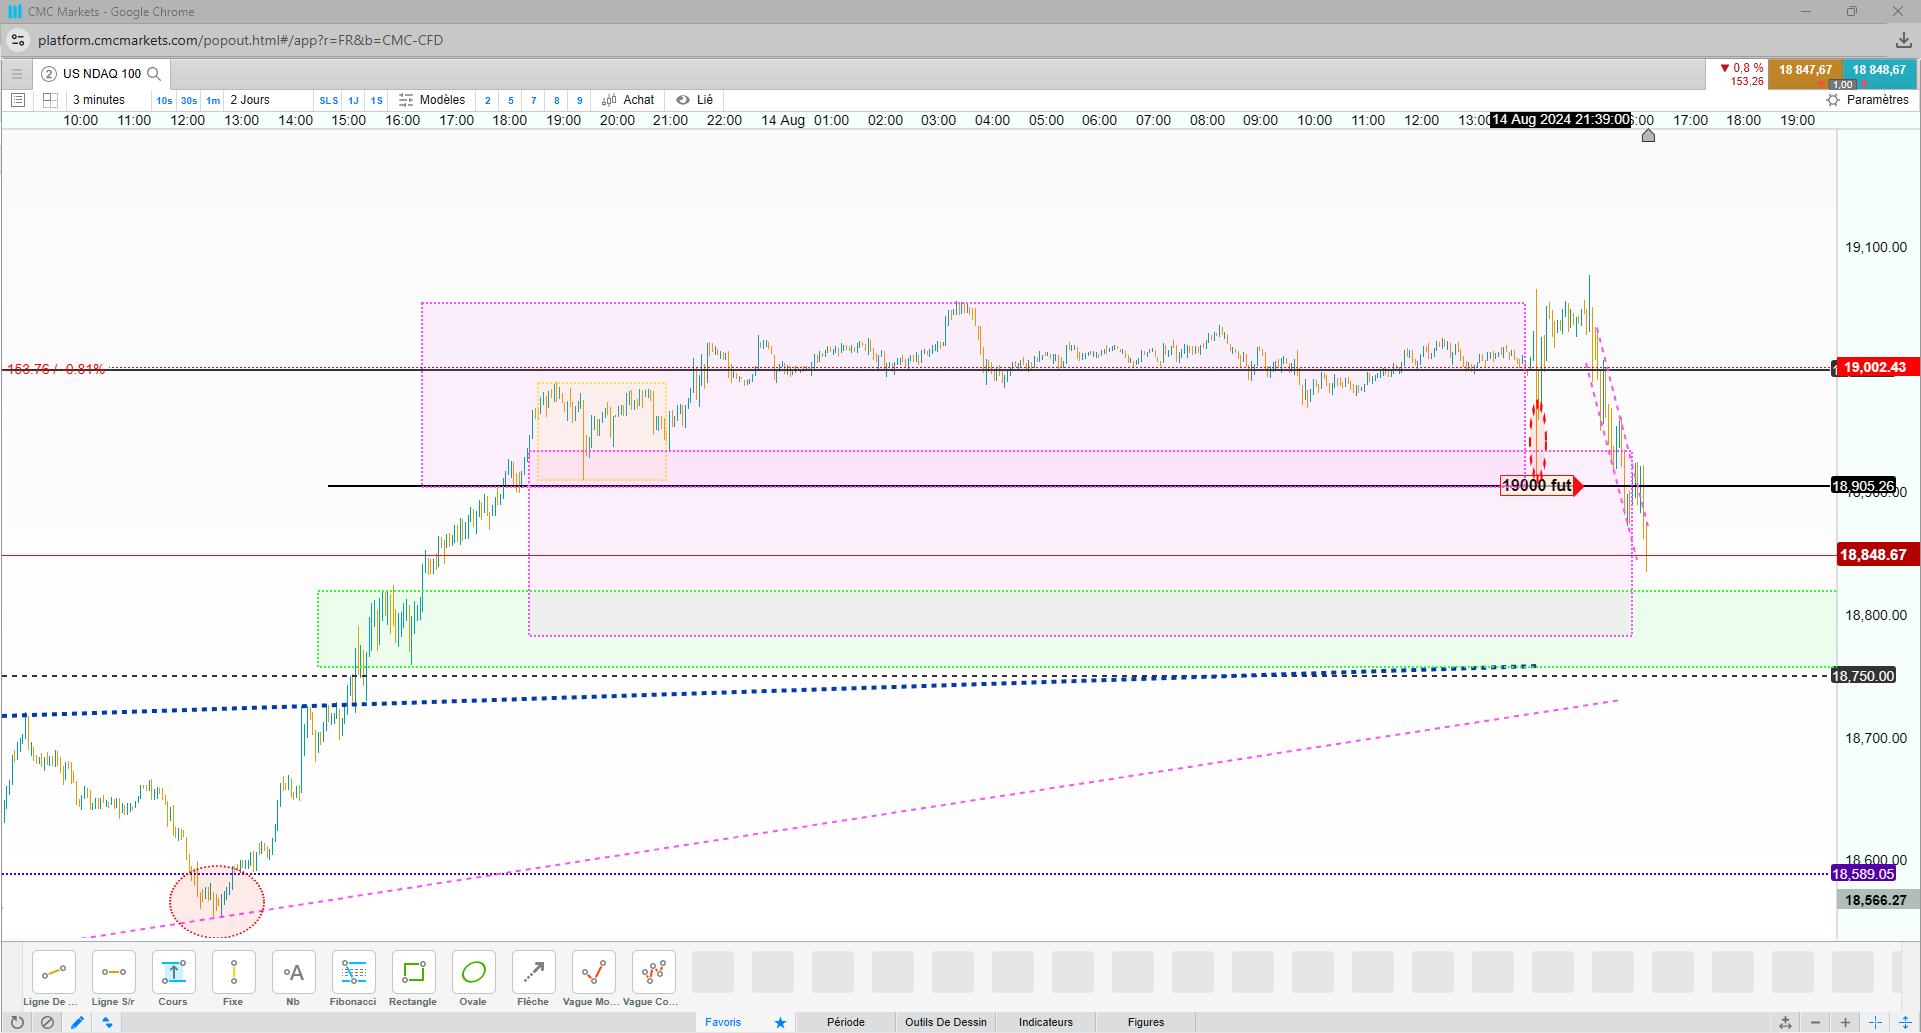
Task: Click the 18,566.27 grey price tag
Action: [x=1879, y=900]
